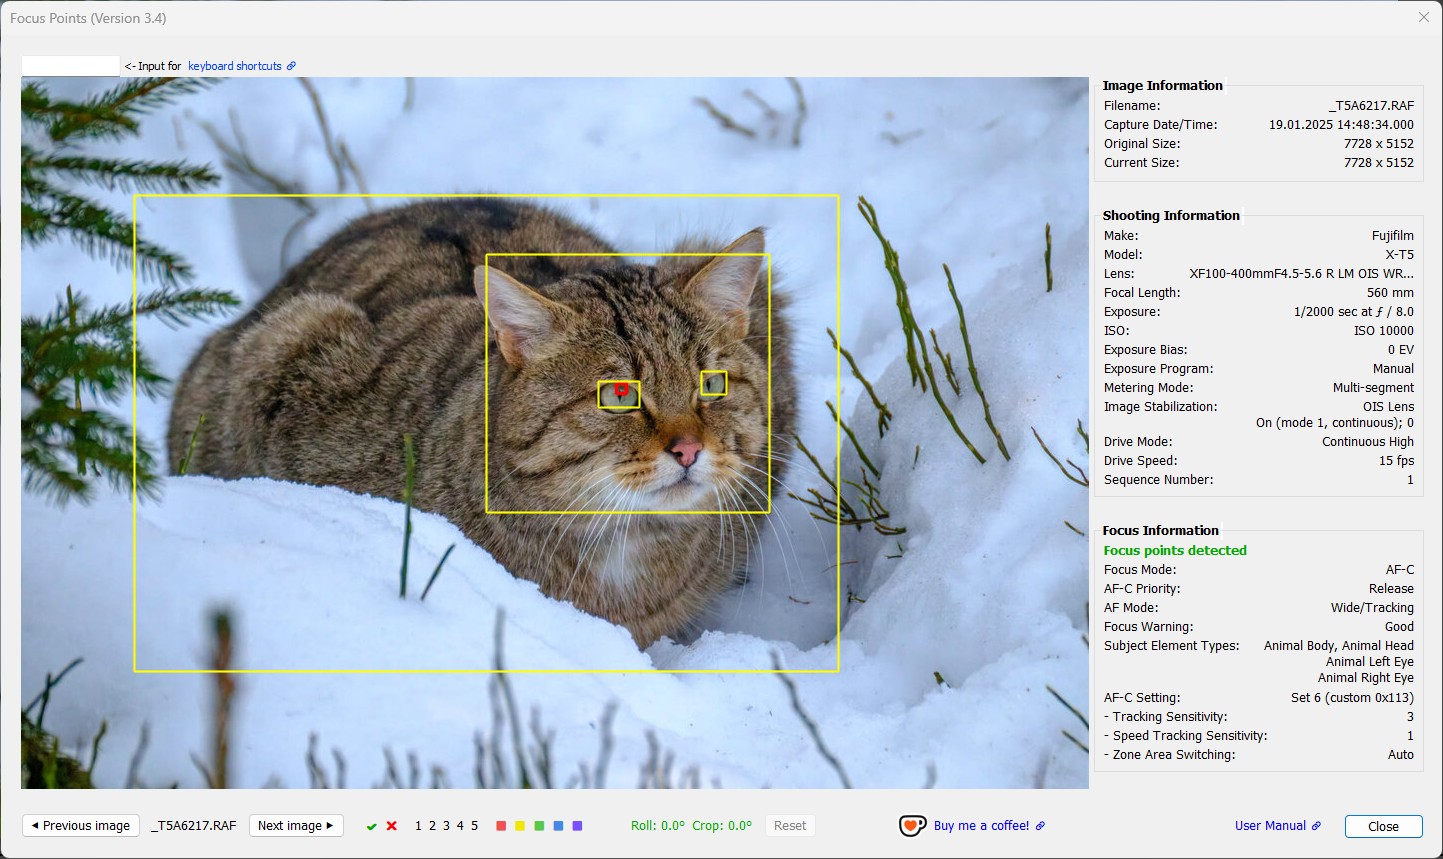Apply the red color label
The height and width of the screenshot is (859, 1443).
[501, 826]
